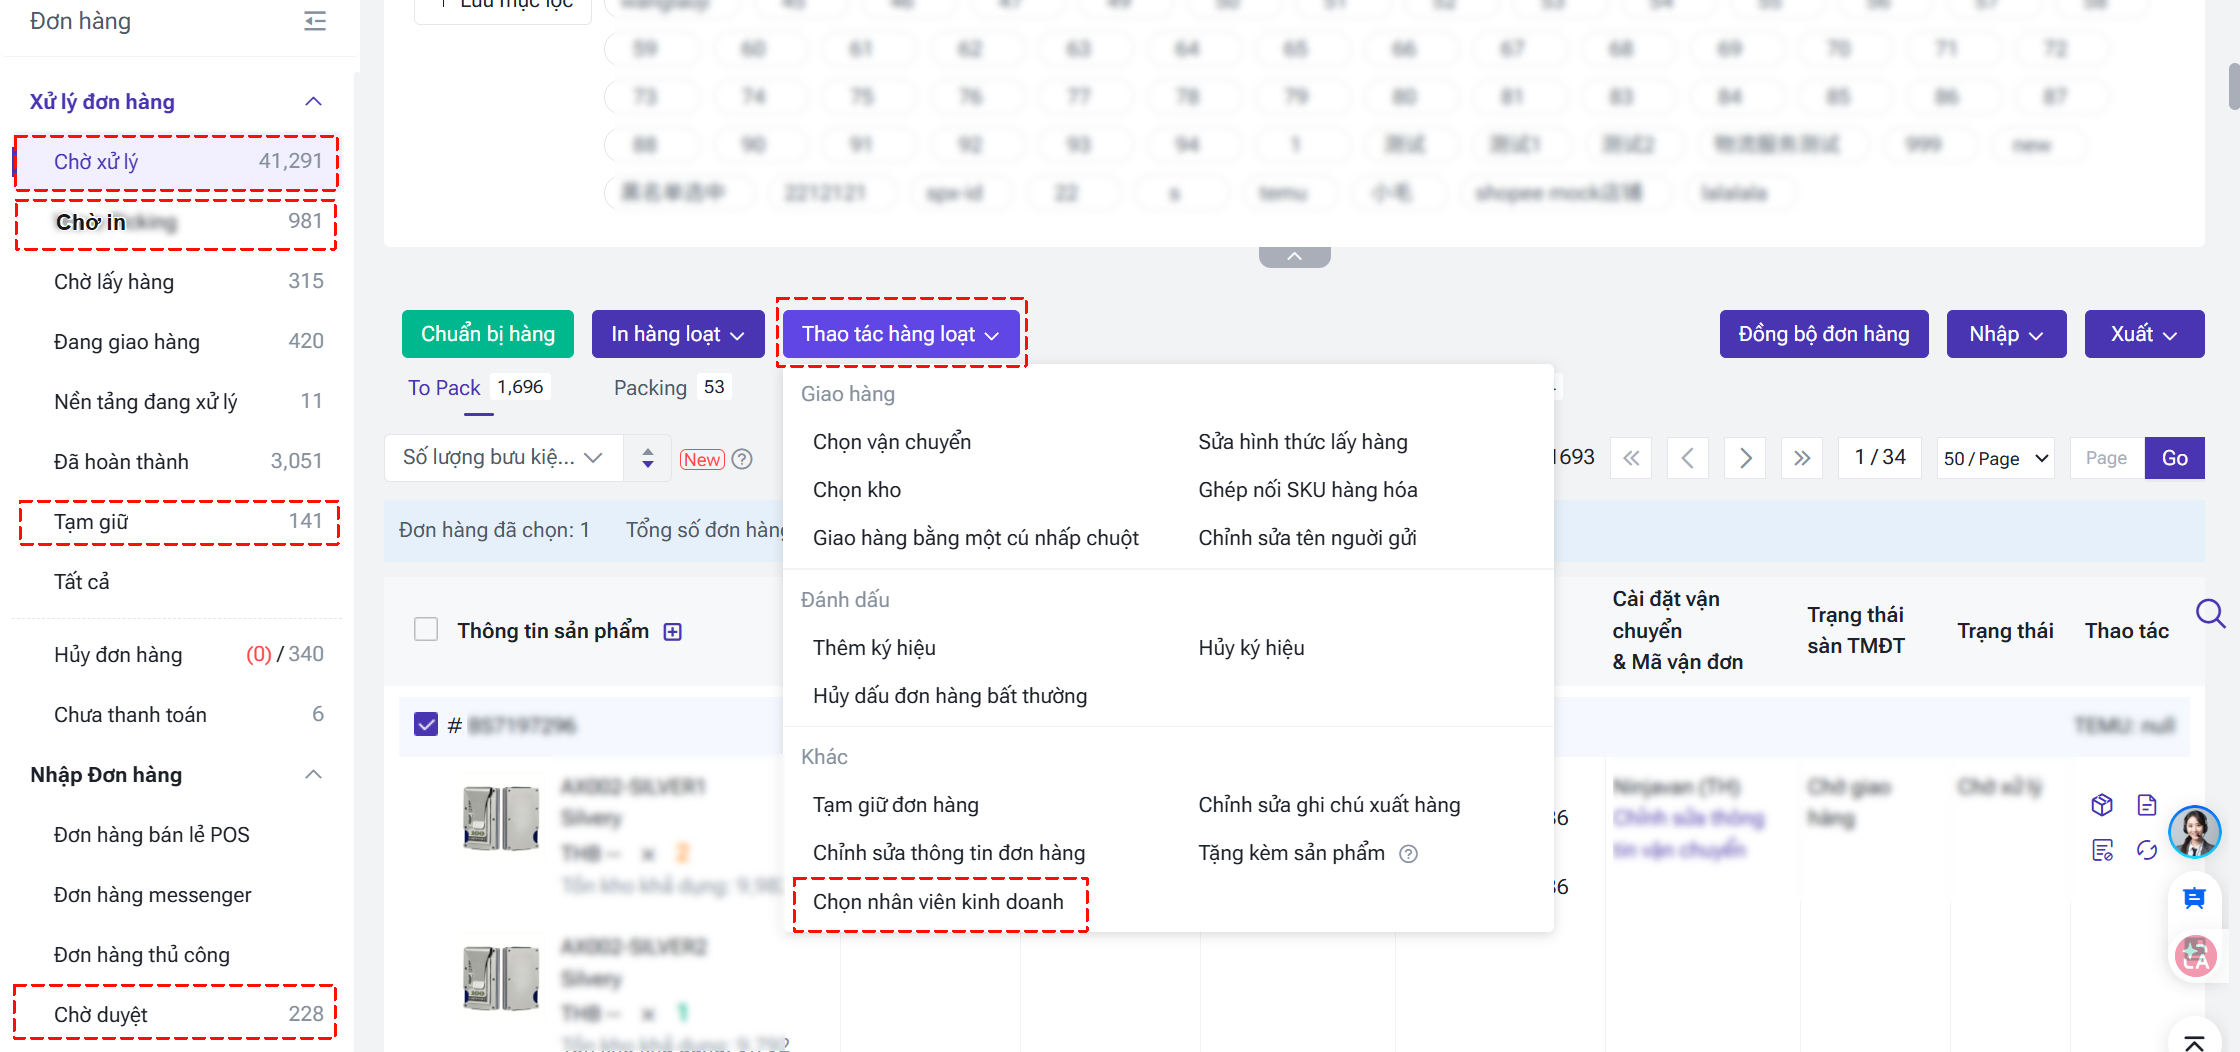Go to first page with double-left arrow

point(1631,458)
